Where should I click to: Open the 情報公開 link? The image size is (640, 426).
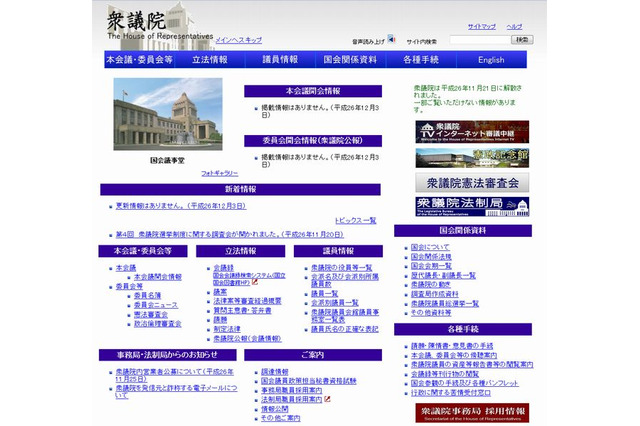tap(275, 409)
